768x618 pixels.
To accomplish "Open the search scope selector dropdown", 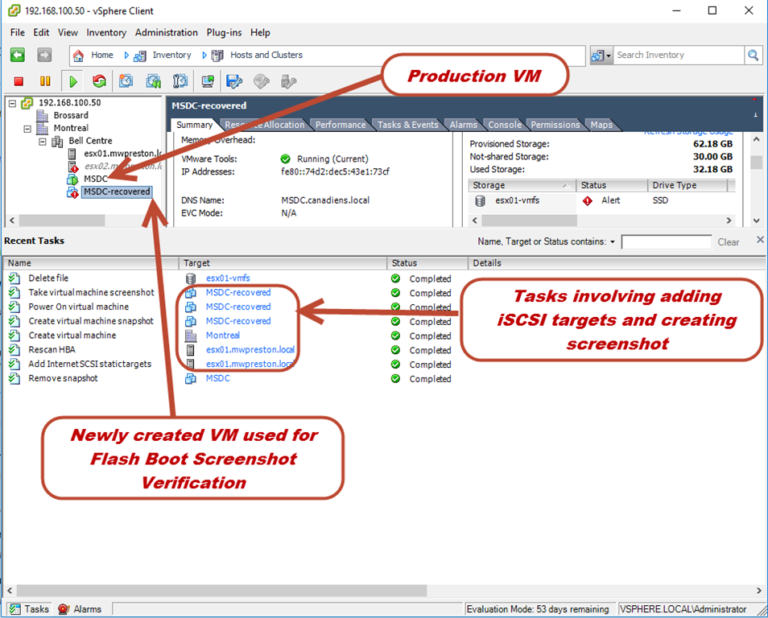I will 601,55.
